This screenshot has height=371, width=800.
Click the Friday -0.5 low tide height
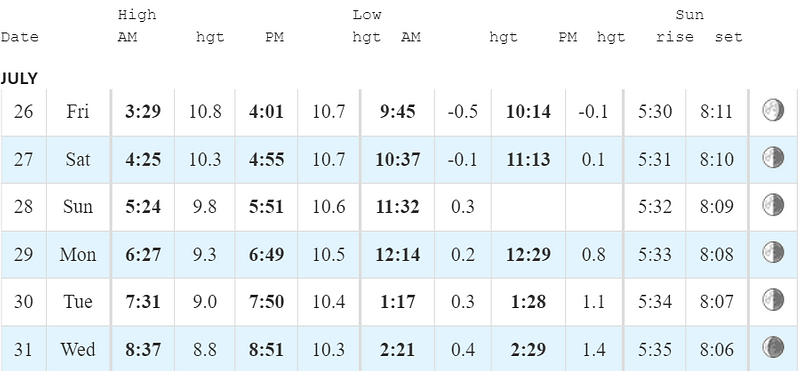point(462,111)
